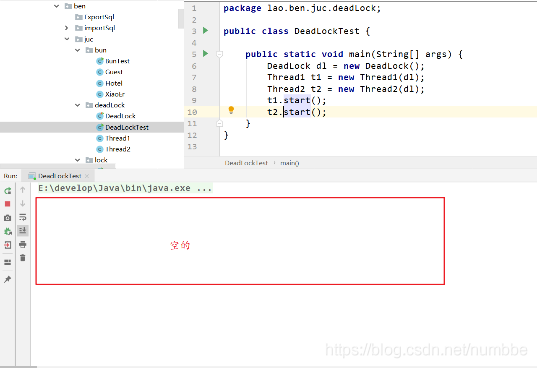Click the Print console output icon
Screen dimensions: 537x368
point(23,244)
